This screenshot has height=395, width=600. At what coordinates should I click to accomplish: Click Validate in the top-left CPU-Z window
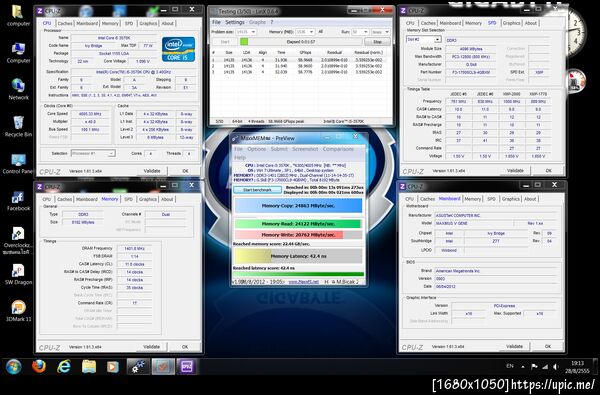pyautogui.click(x=152, y=171)
